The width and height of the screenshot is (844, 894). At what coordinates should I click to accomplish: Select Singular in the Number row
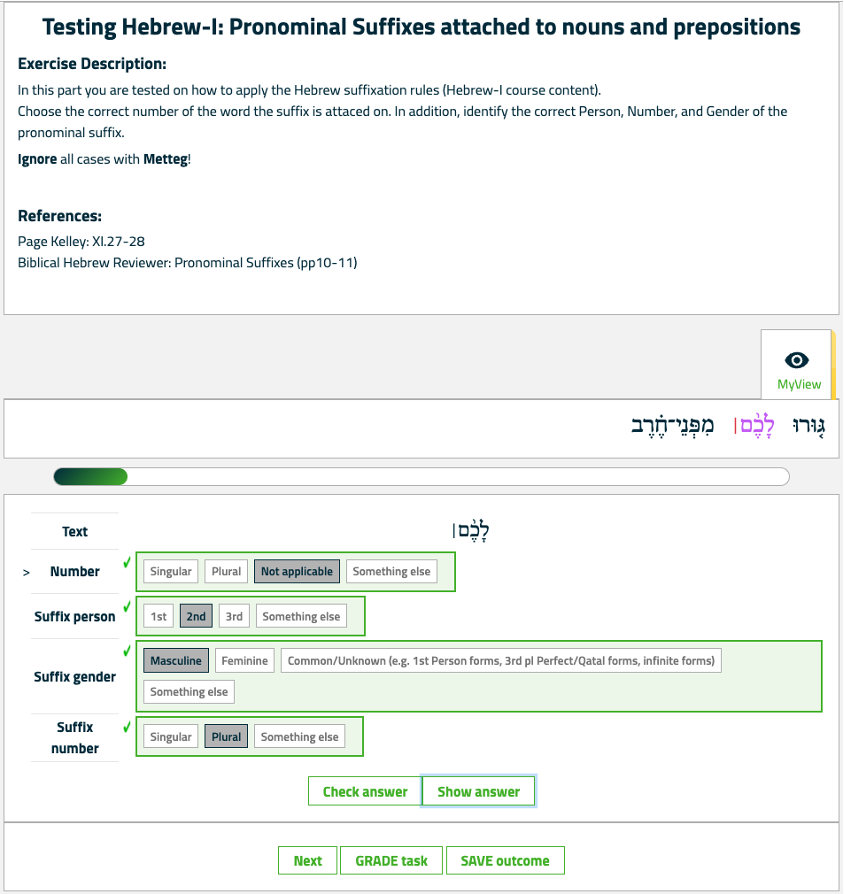171,571
